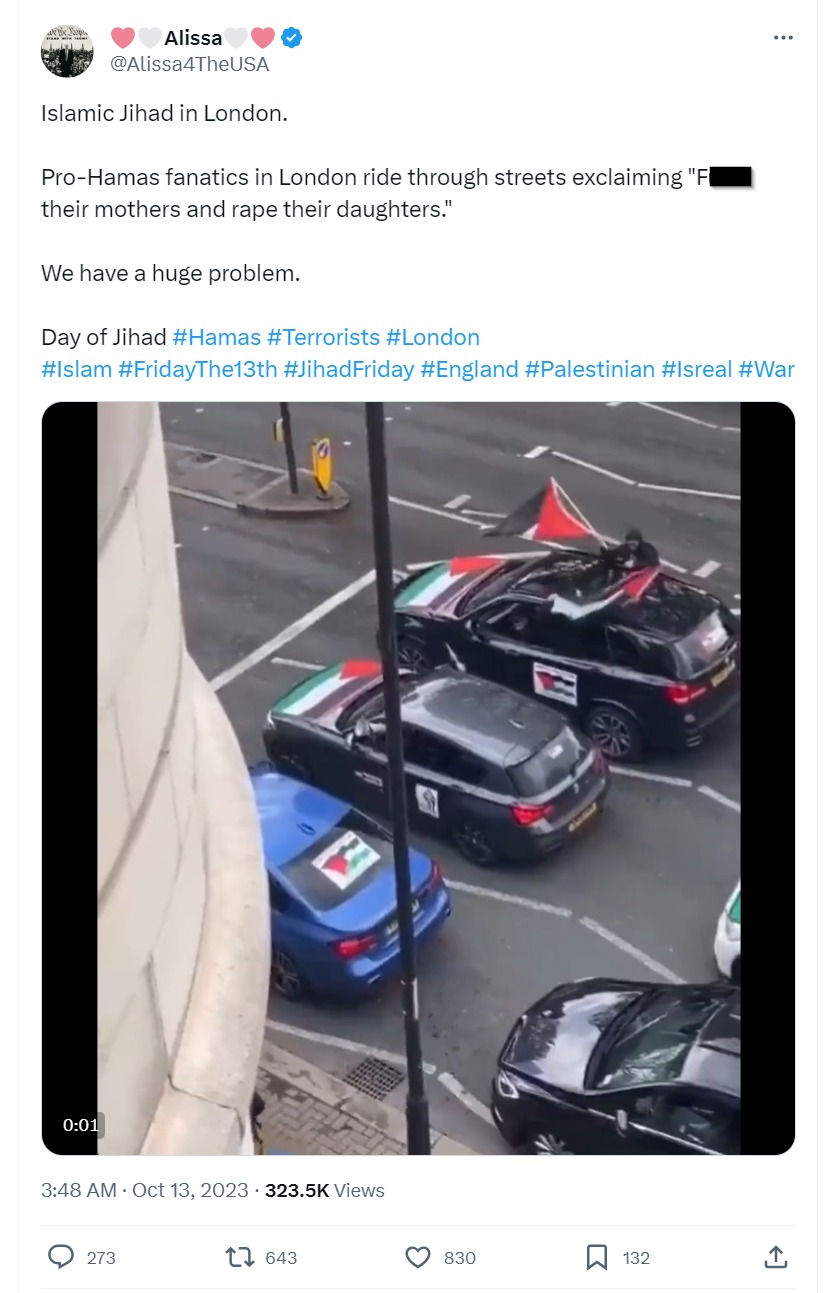Open the #Terrorists hashtag
The image size is (835, 1293).
[323, 337]
